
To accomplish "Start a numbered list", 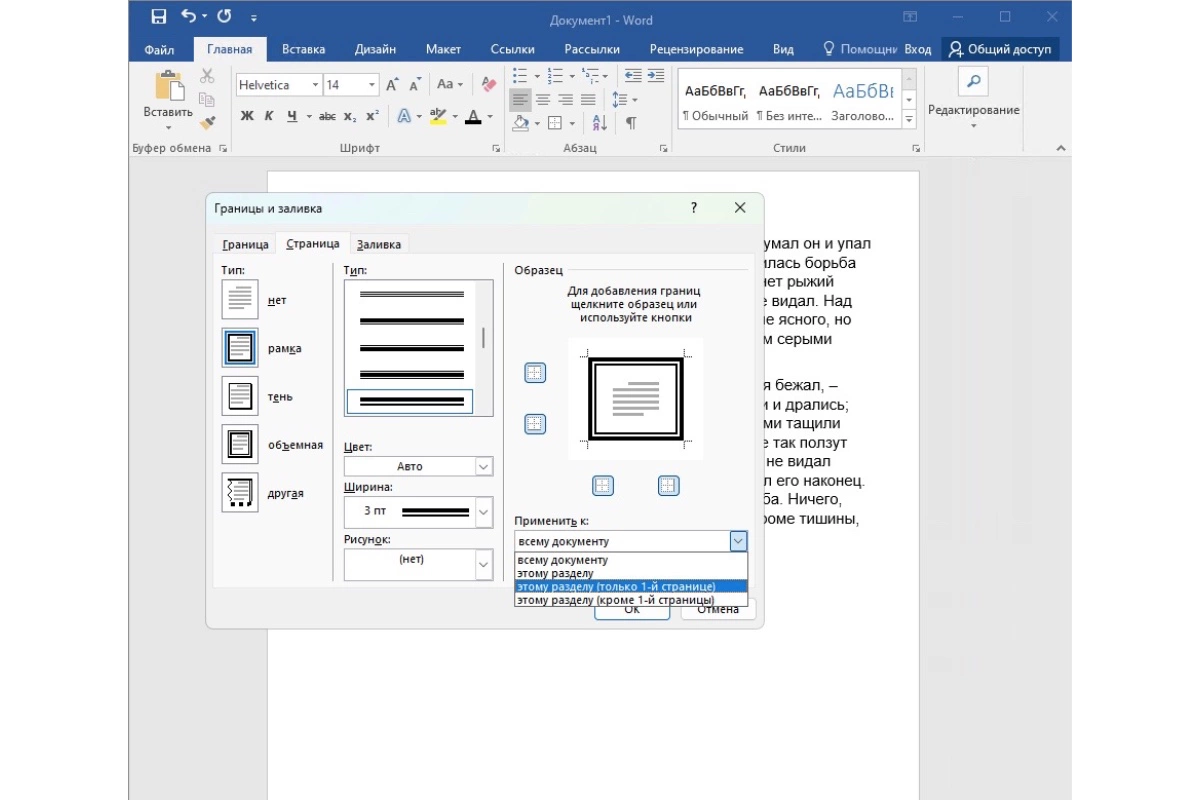I will (555, 76).
